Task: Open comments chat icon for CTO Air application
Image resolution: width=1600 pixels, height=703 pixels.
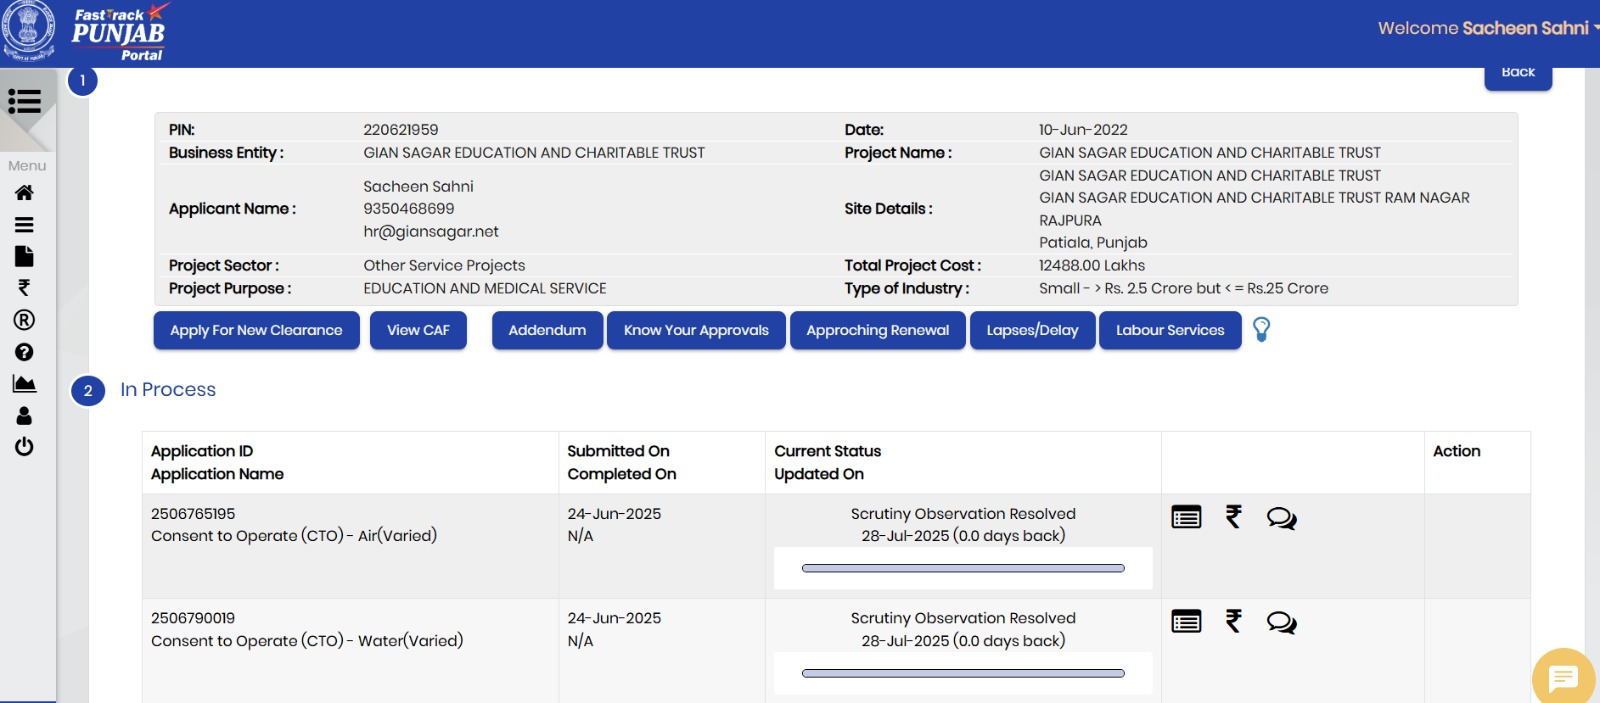Action: [1281, 518]
